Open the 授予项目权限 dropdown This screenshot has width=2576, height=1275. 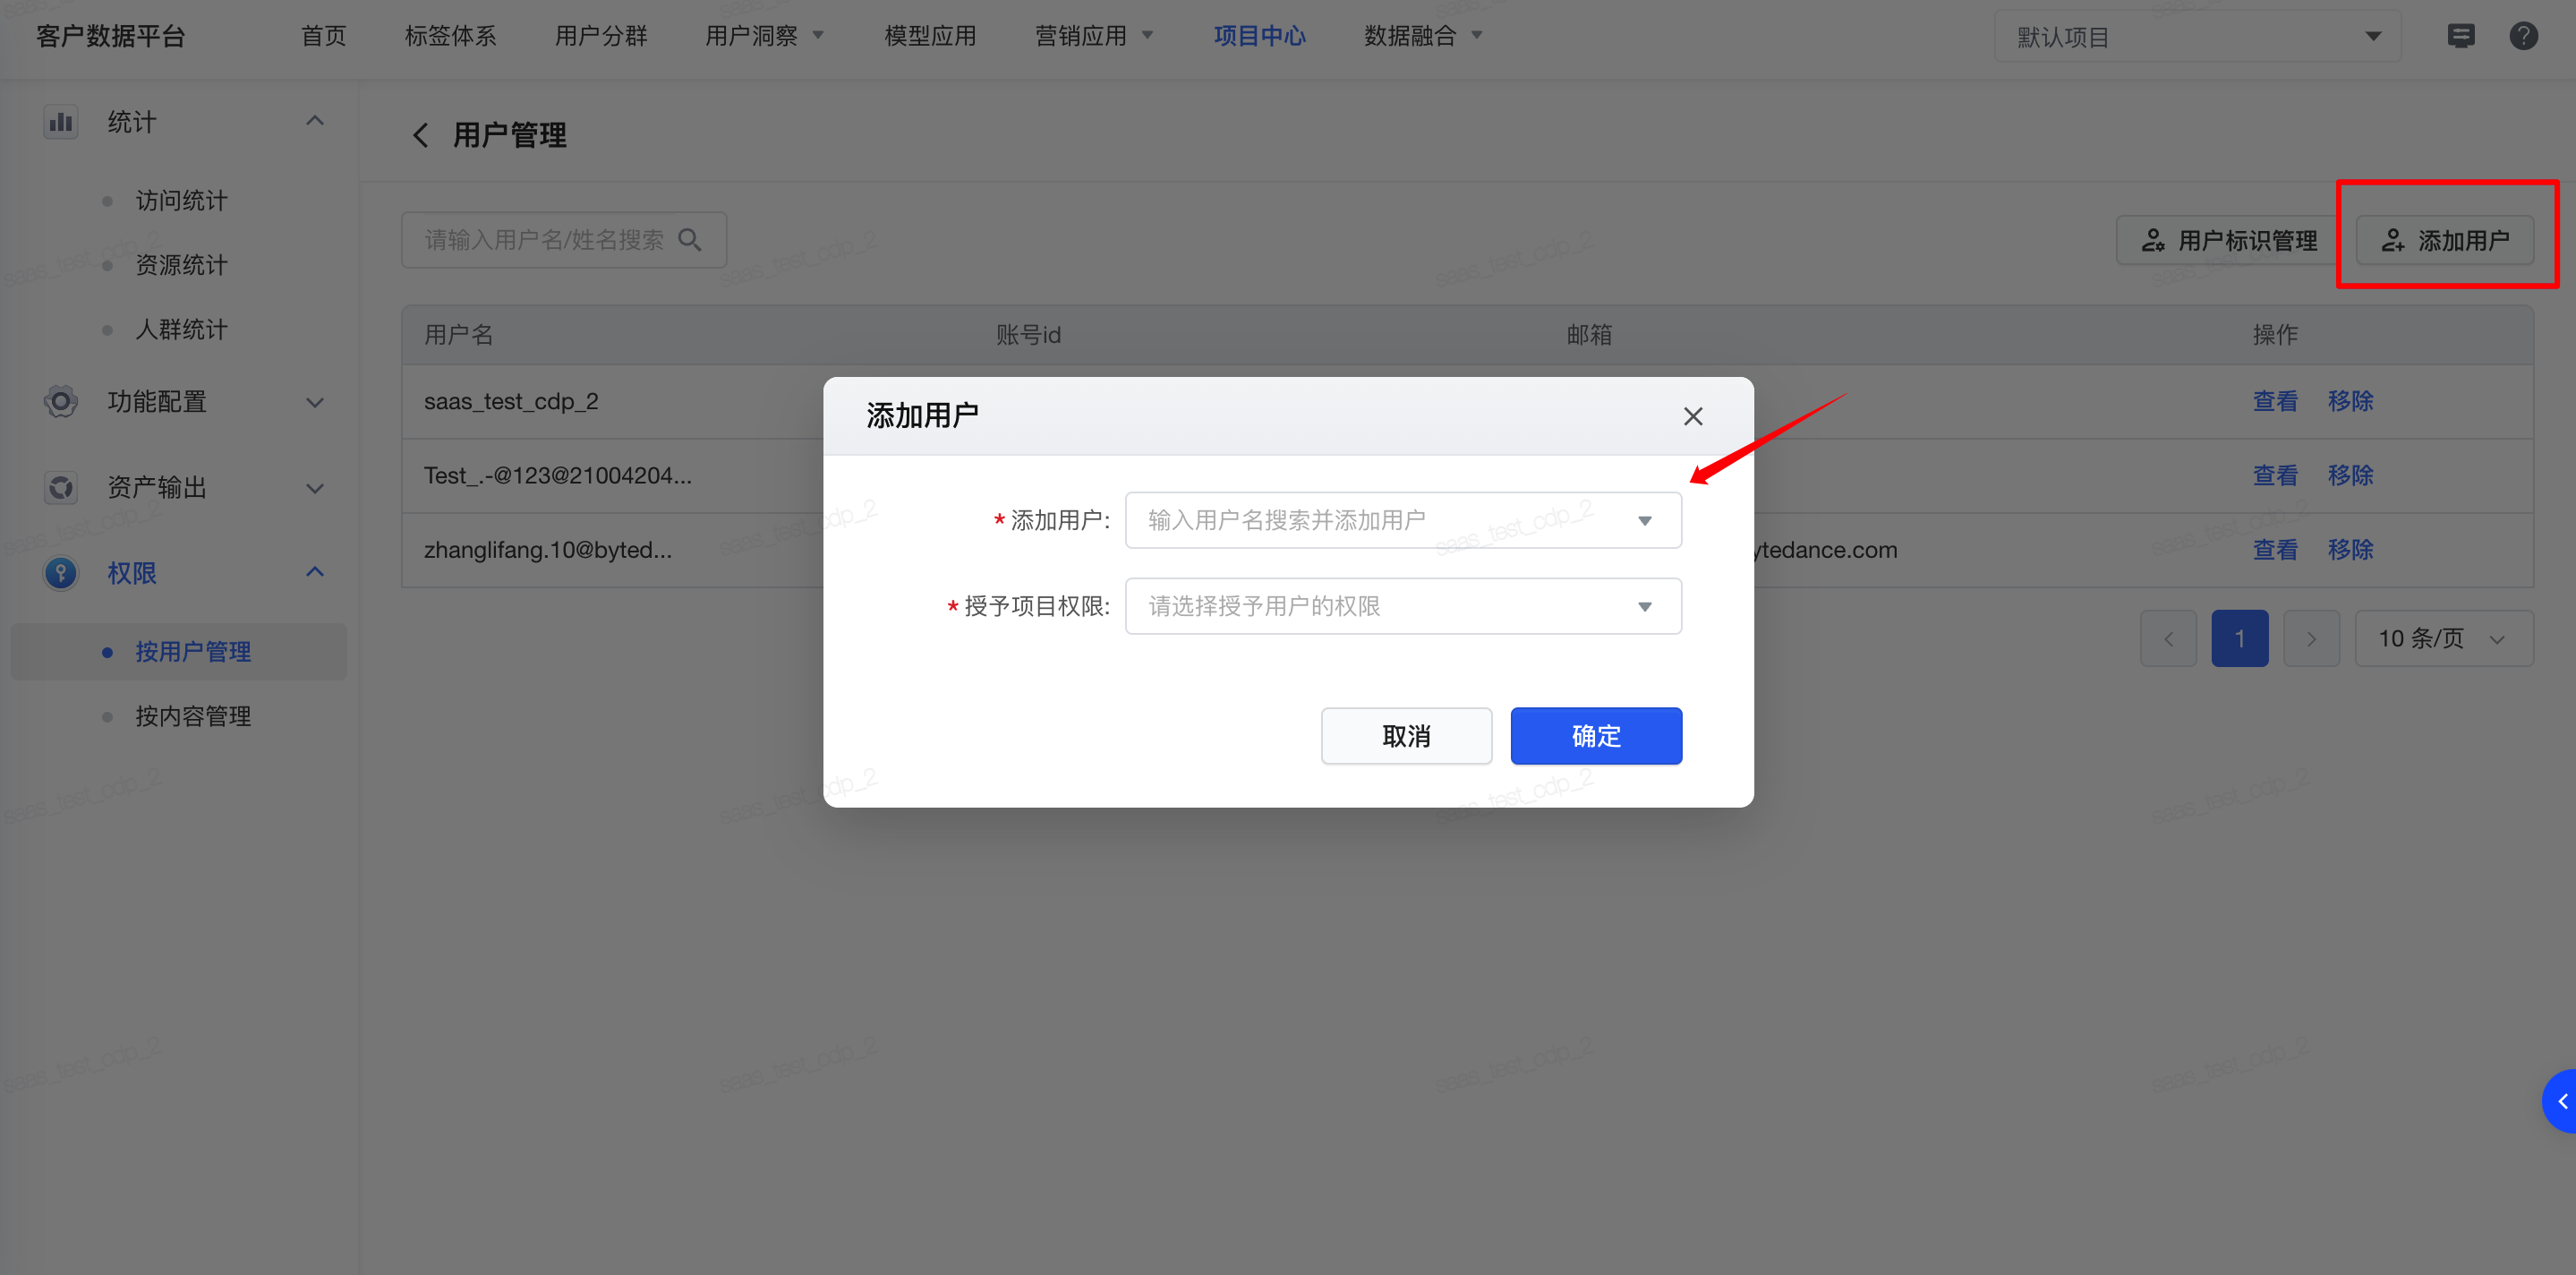pos(1403,606)
